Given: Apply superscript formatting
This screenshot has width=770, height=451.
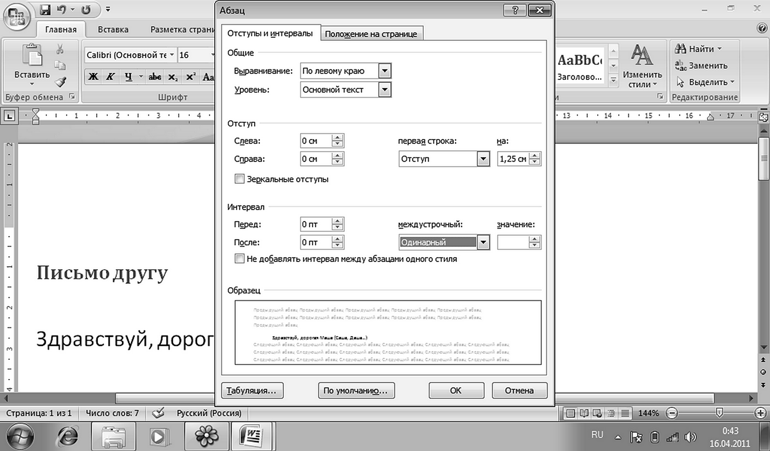Looking at the screenshot, I should coord(191,77).
